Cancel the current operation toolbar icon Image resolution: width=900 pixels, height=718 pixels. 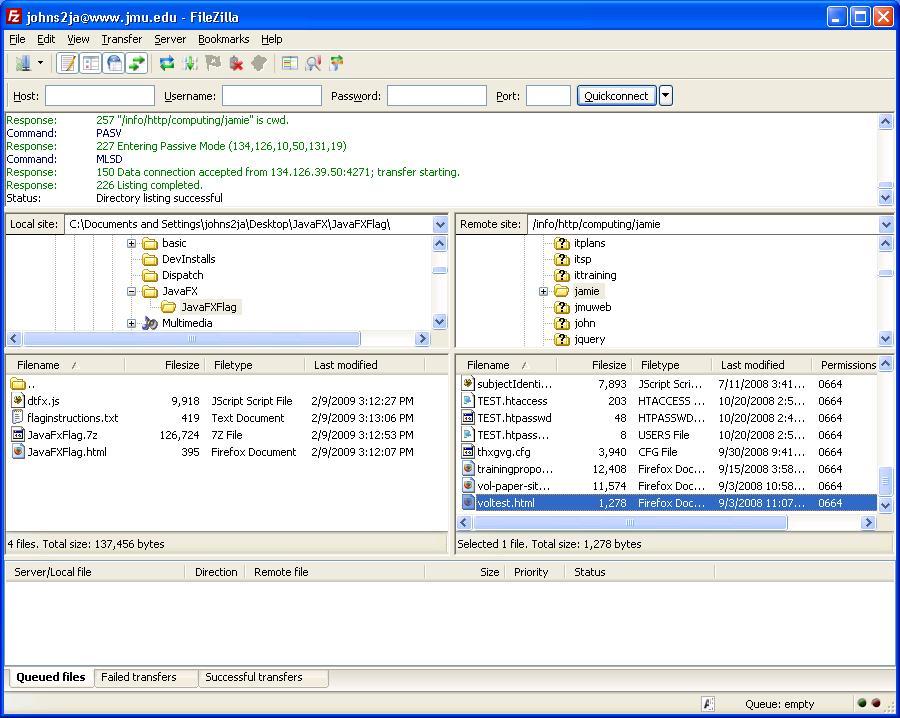click(x=213, y=63)
